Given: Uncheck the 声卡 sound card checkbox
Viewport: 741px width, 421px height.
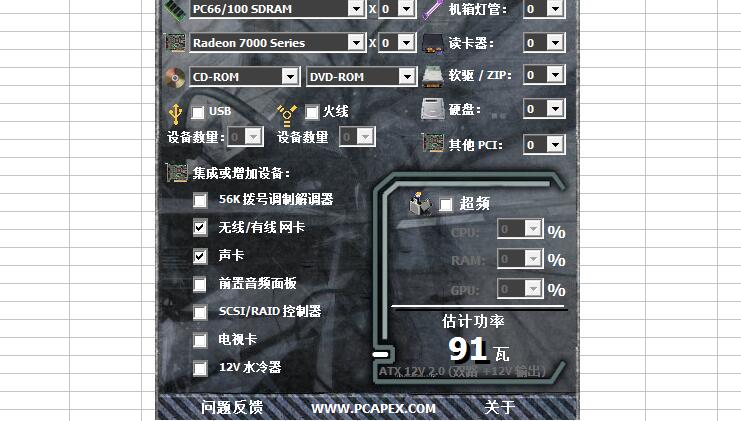Looking at the screenshot, I should click(x=200, y=256).
